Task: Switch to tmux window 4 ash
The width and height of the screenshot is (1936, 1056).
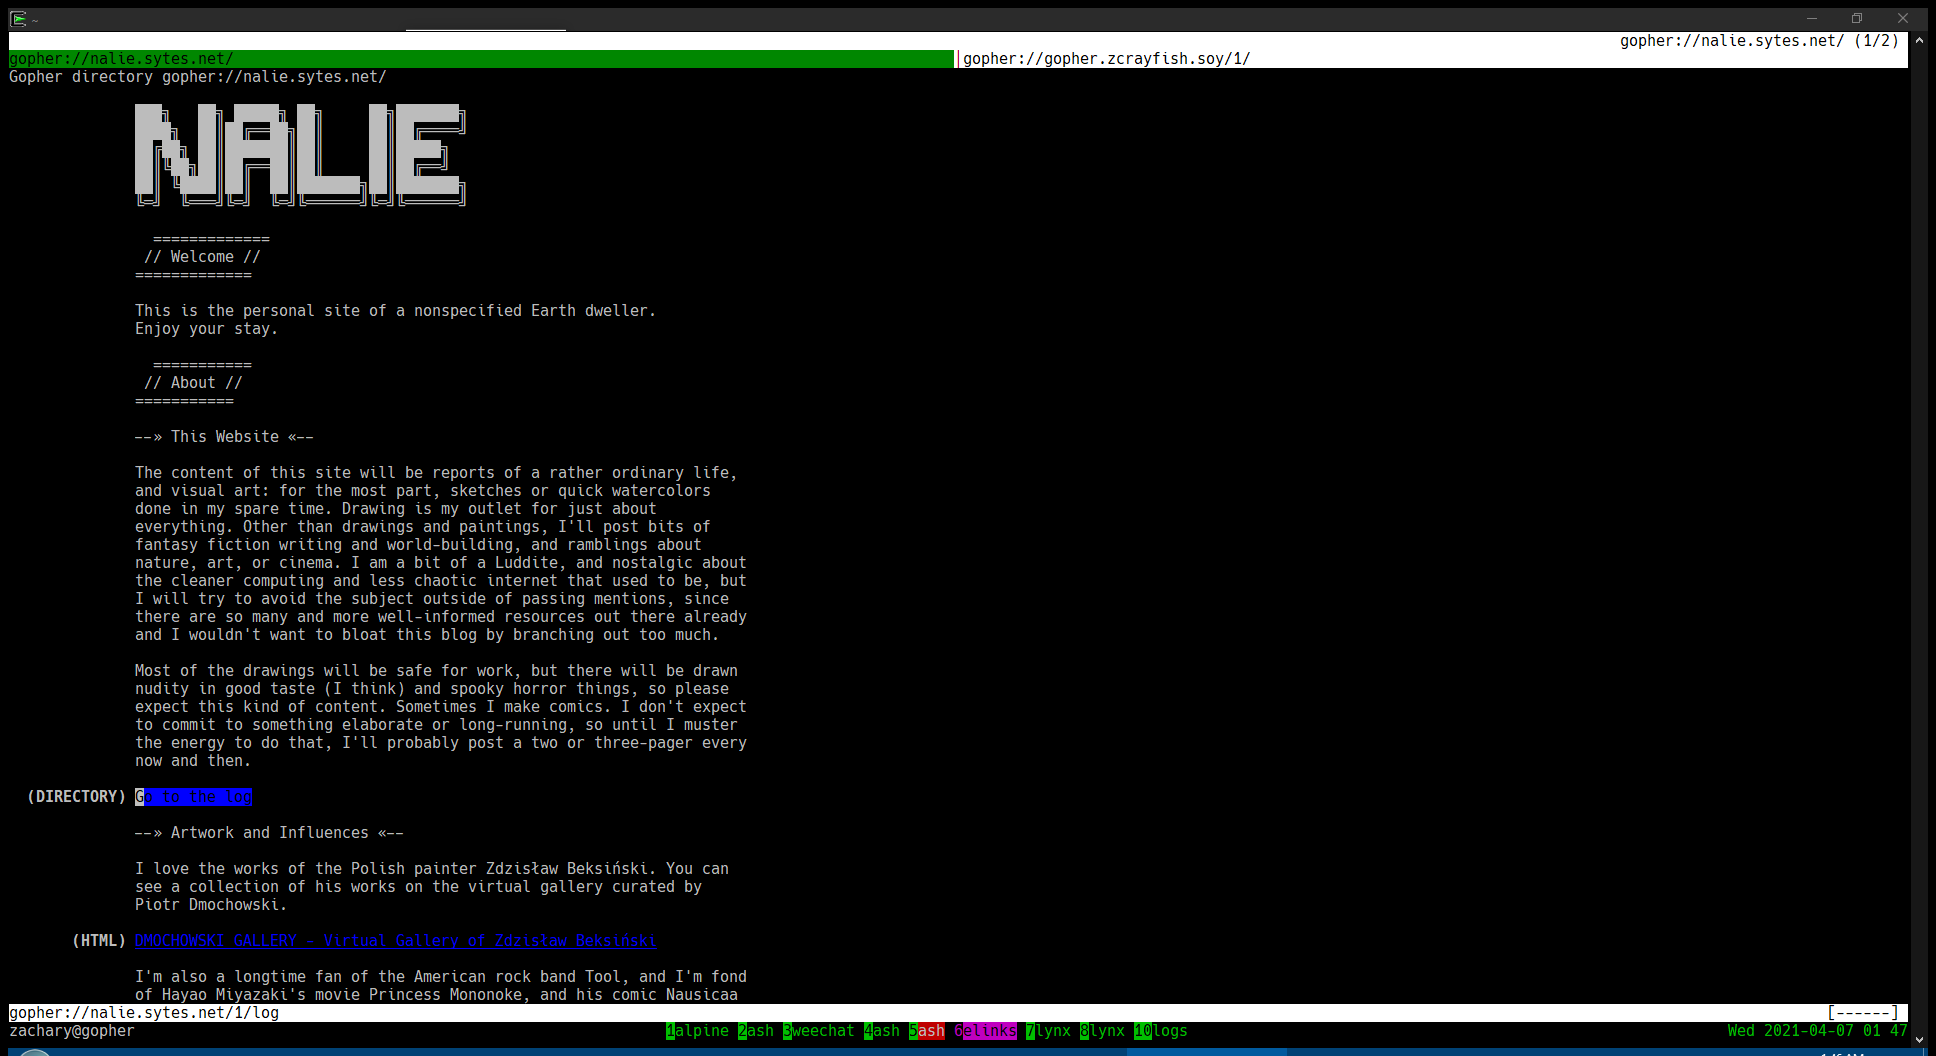Action: pyautogui.click(x=881, y=1031)
